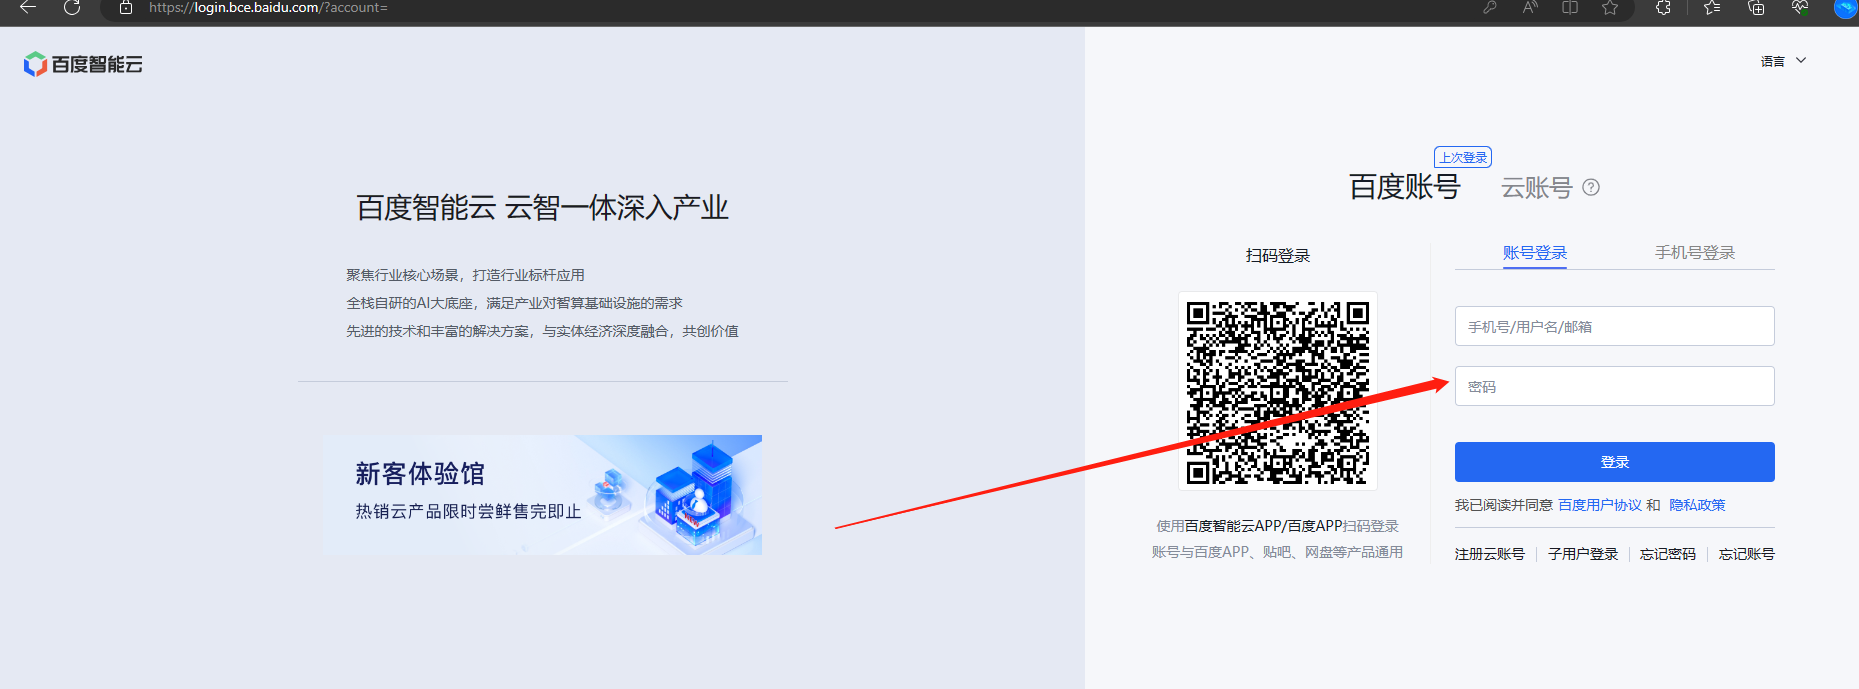1859x689 pixels.
Task: Click the 使用百度智能云APP/百度APP扫码登录 text
Action: point(1278,526)
